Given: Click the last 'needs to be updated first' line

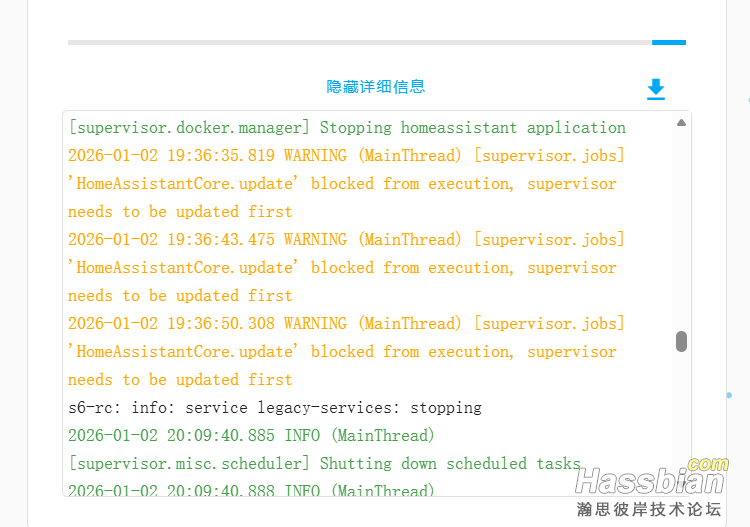Looking at the screenshot, I should click(x=180, y=380).
